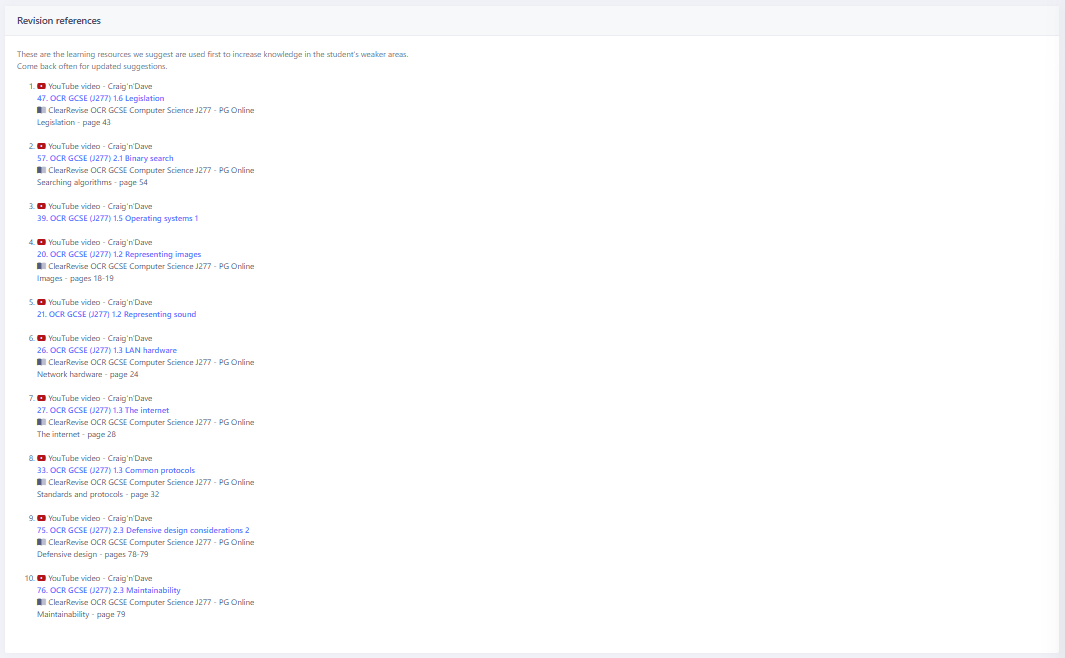Click text 'Maintainability - page 79'
1065x658 pixels.
[81, 615]
